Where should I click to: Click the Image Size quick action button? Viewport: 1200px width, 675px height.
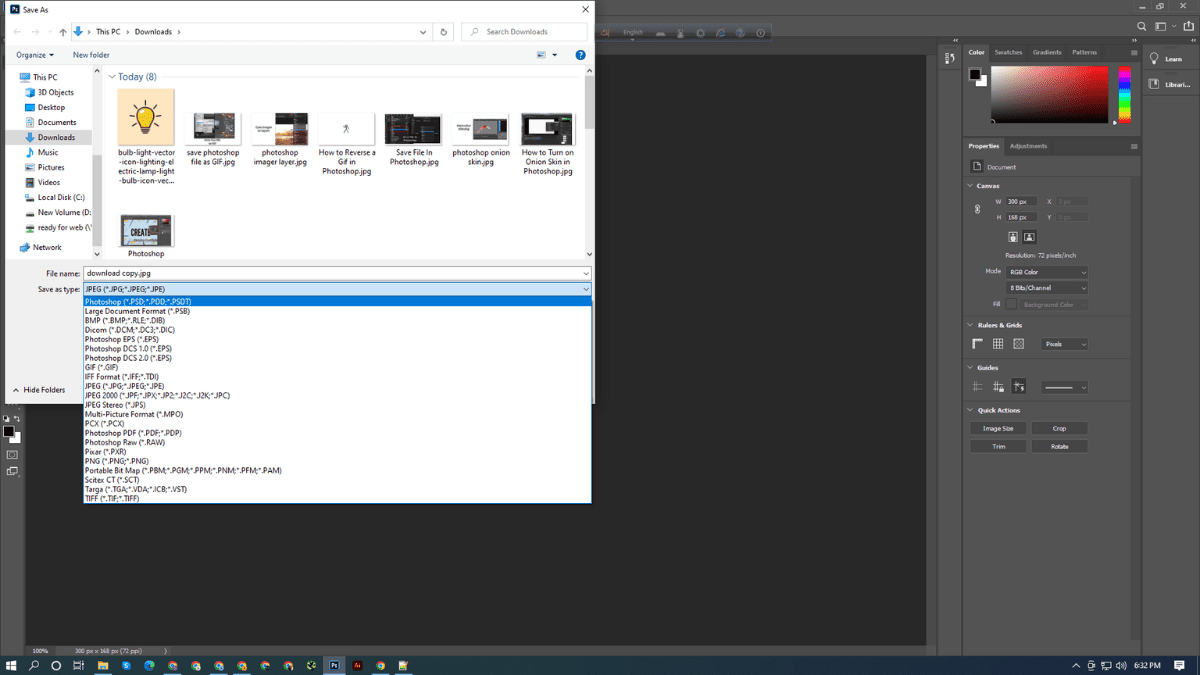[x=998, y=428]
